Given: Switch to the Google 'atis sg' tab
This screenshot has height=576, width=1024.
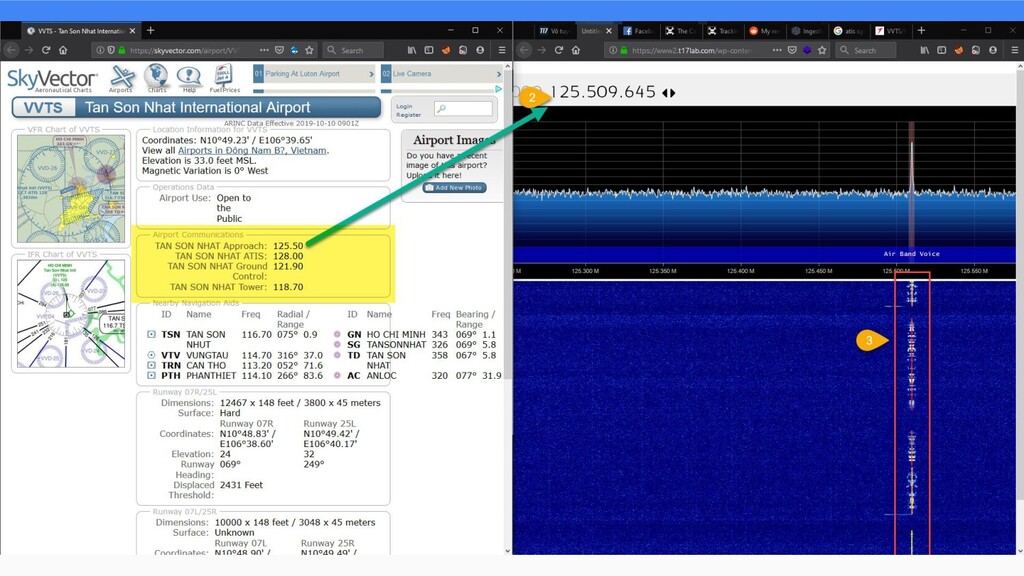Looking at the screenshot, I should (848, 31).
